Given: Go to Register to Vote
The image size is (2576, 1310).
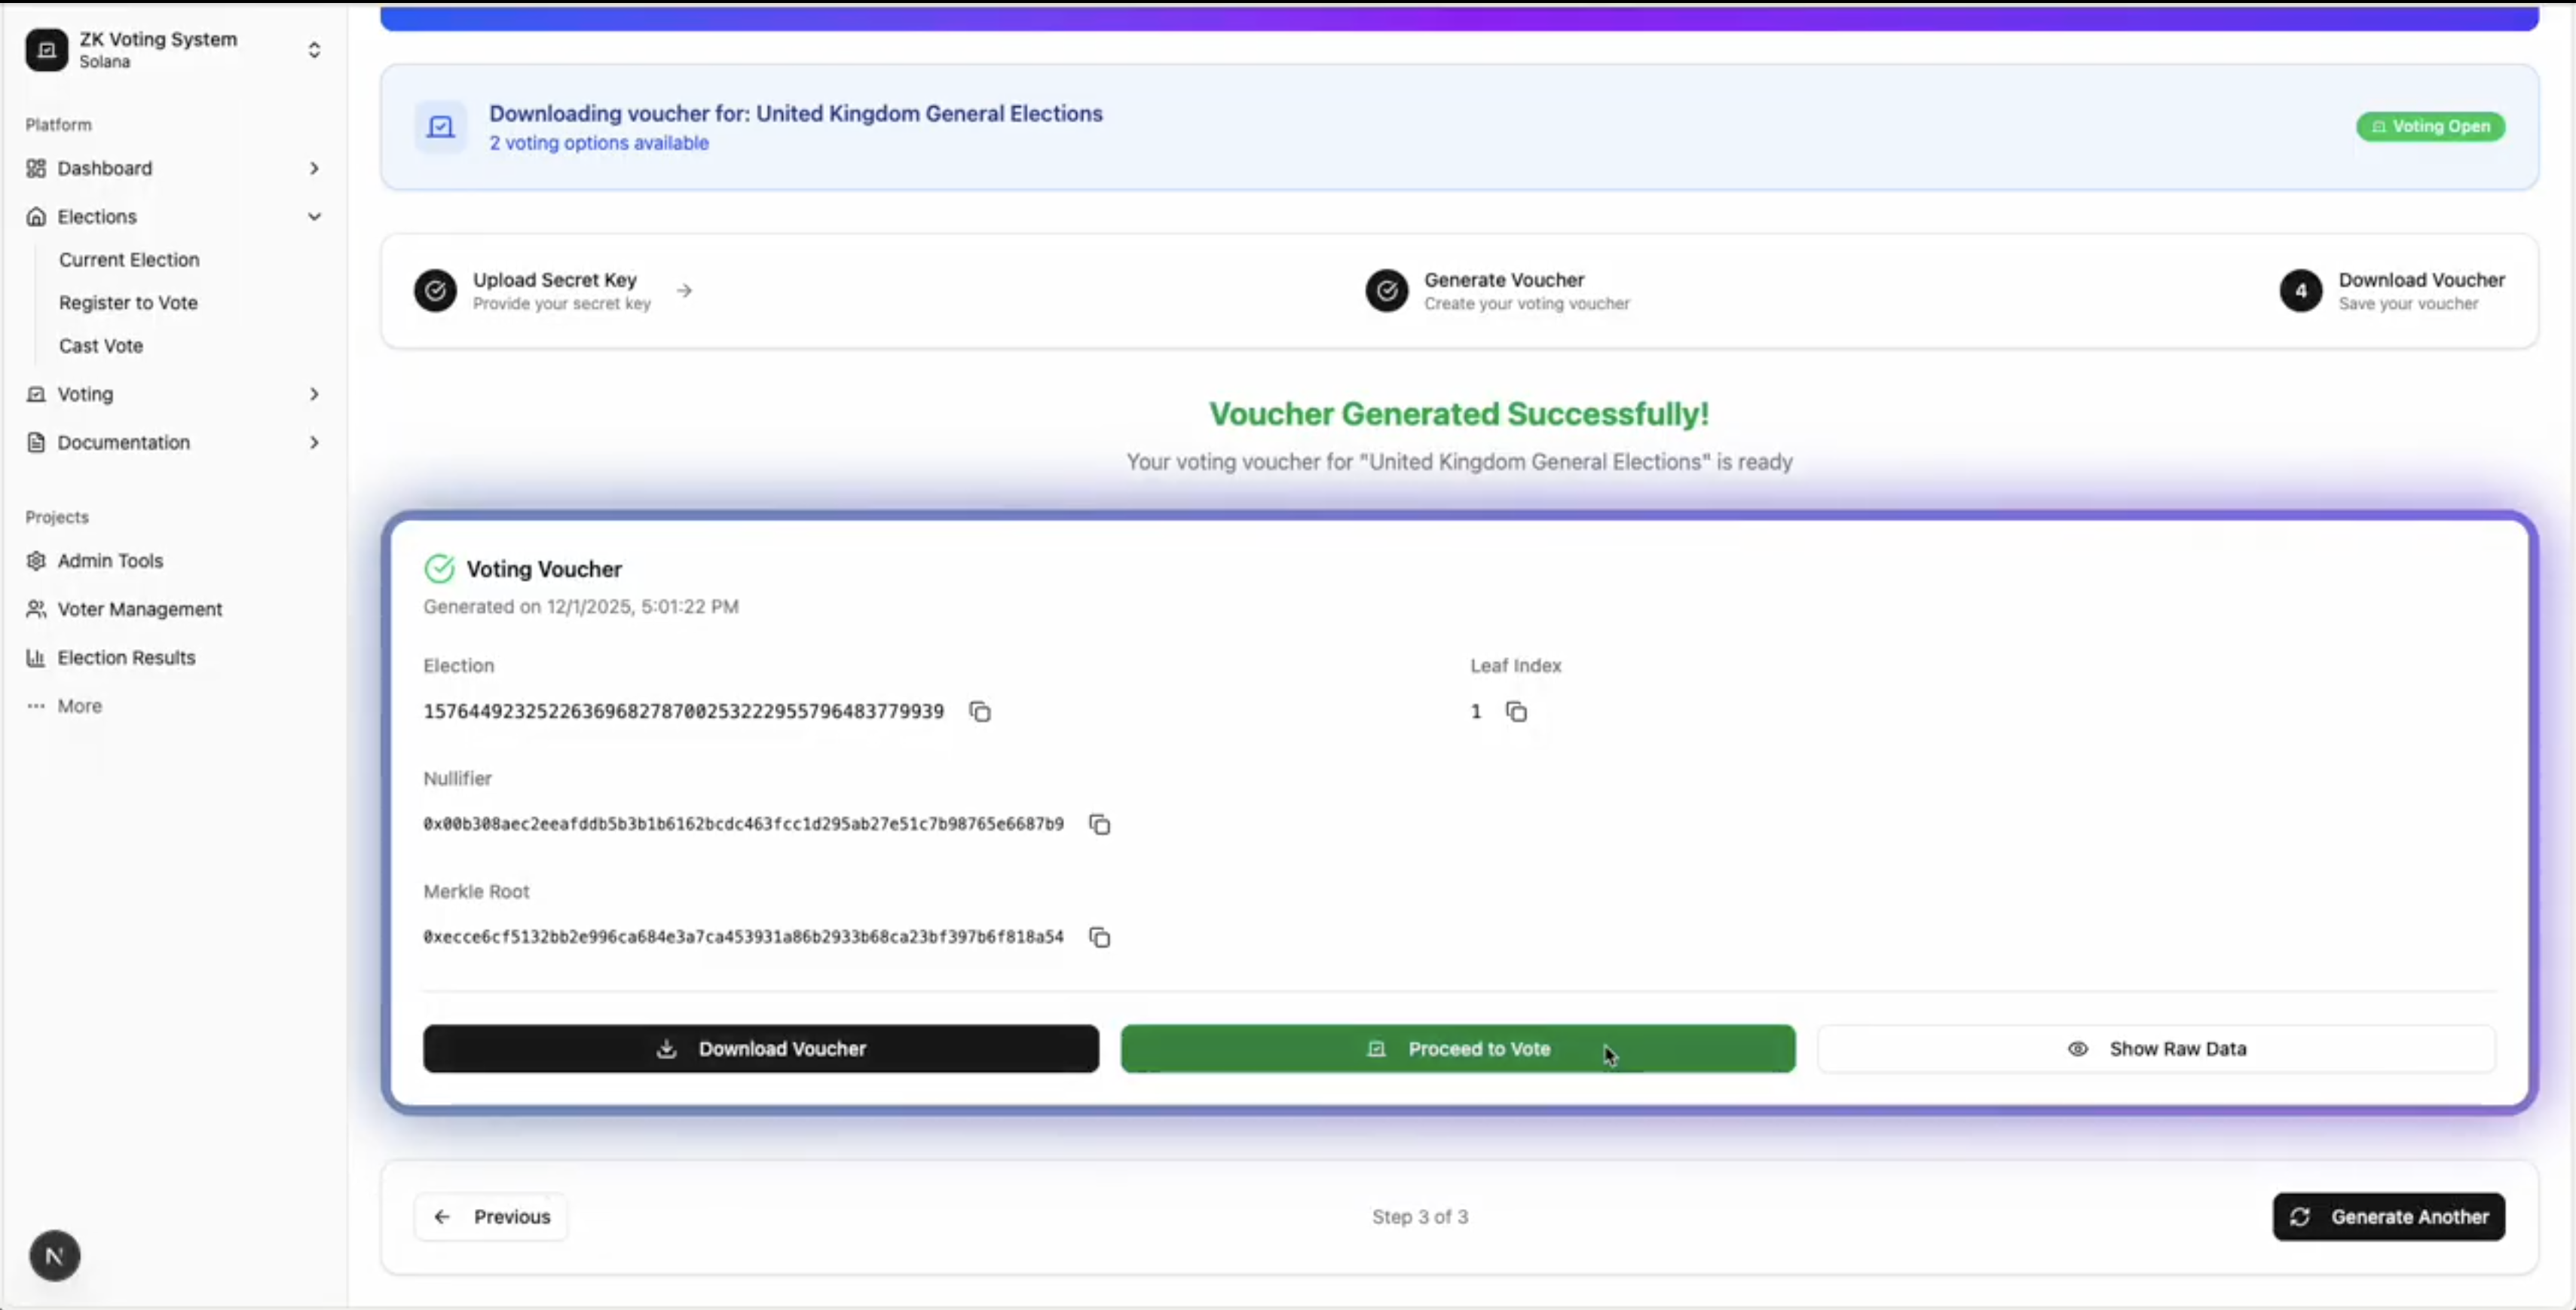Looking at the screenshot, I should [x=128, y=303].
